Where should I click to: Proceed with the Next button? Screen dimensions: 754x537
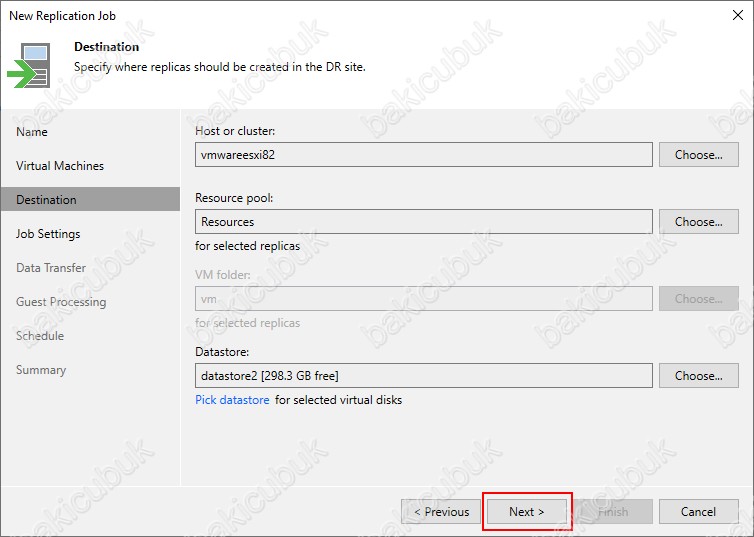click(527, 512)
